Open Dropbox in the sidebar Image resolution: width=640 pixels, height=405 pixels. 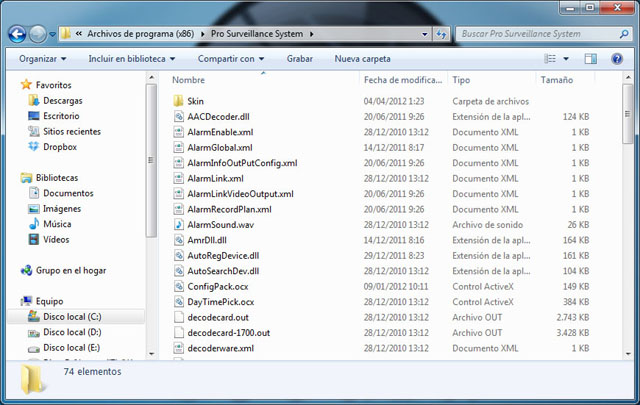click(x=60, y=147)
